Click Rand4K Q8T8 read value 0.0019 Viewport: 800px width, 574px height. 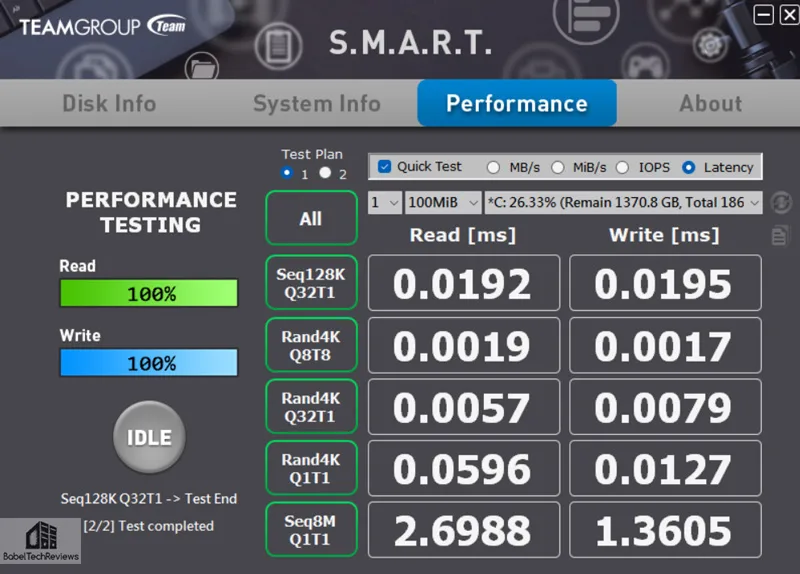(x=464, y=345)
